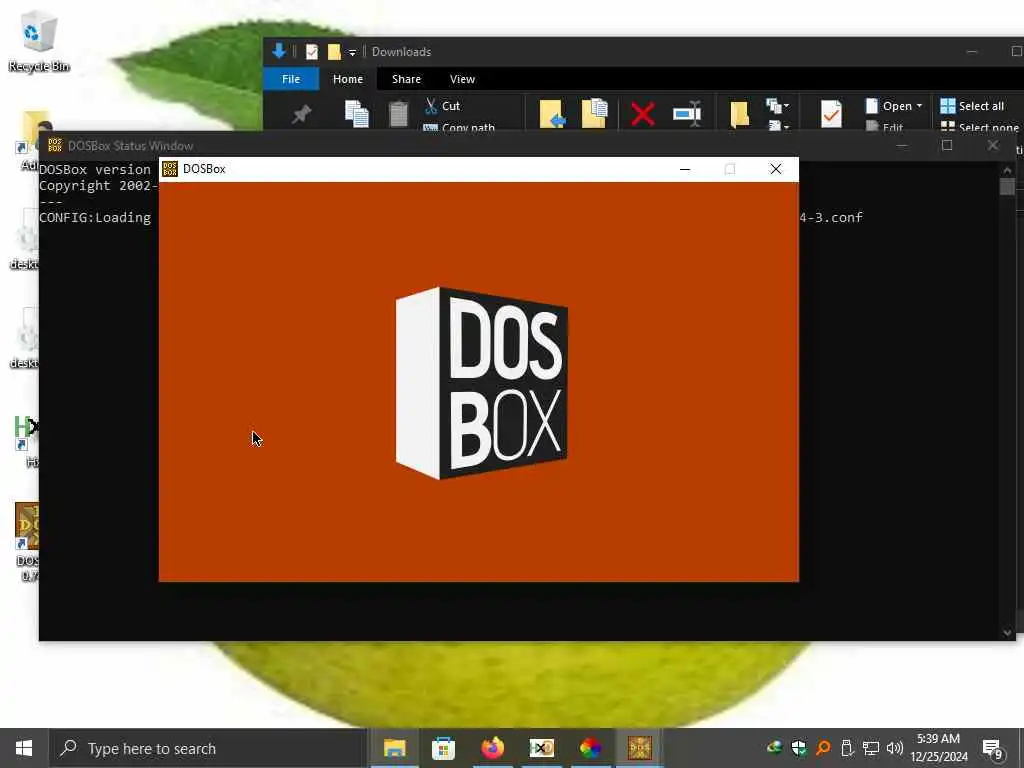Screen dimensions: 1024x768
Task: Expand the Easy access dropdown in ribbon
Action: coord(778,126)
